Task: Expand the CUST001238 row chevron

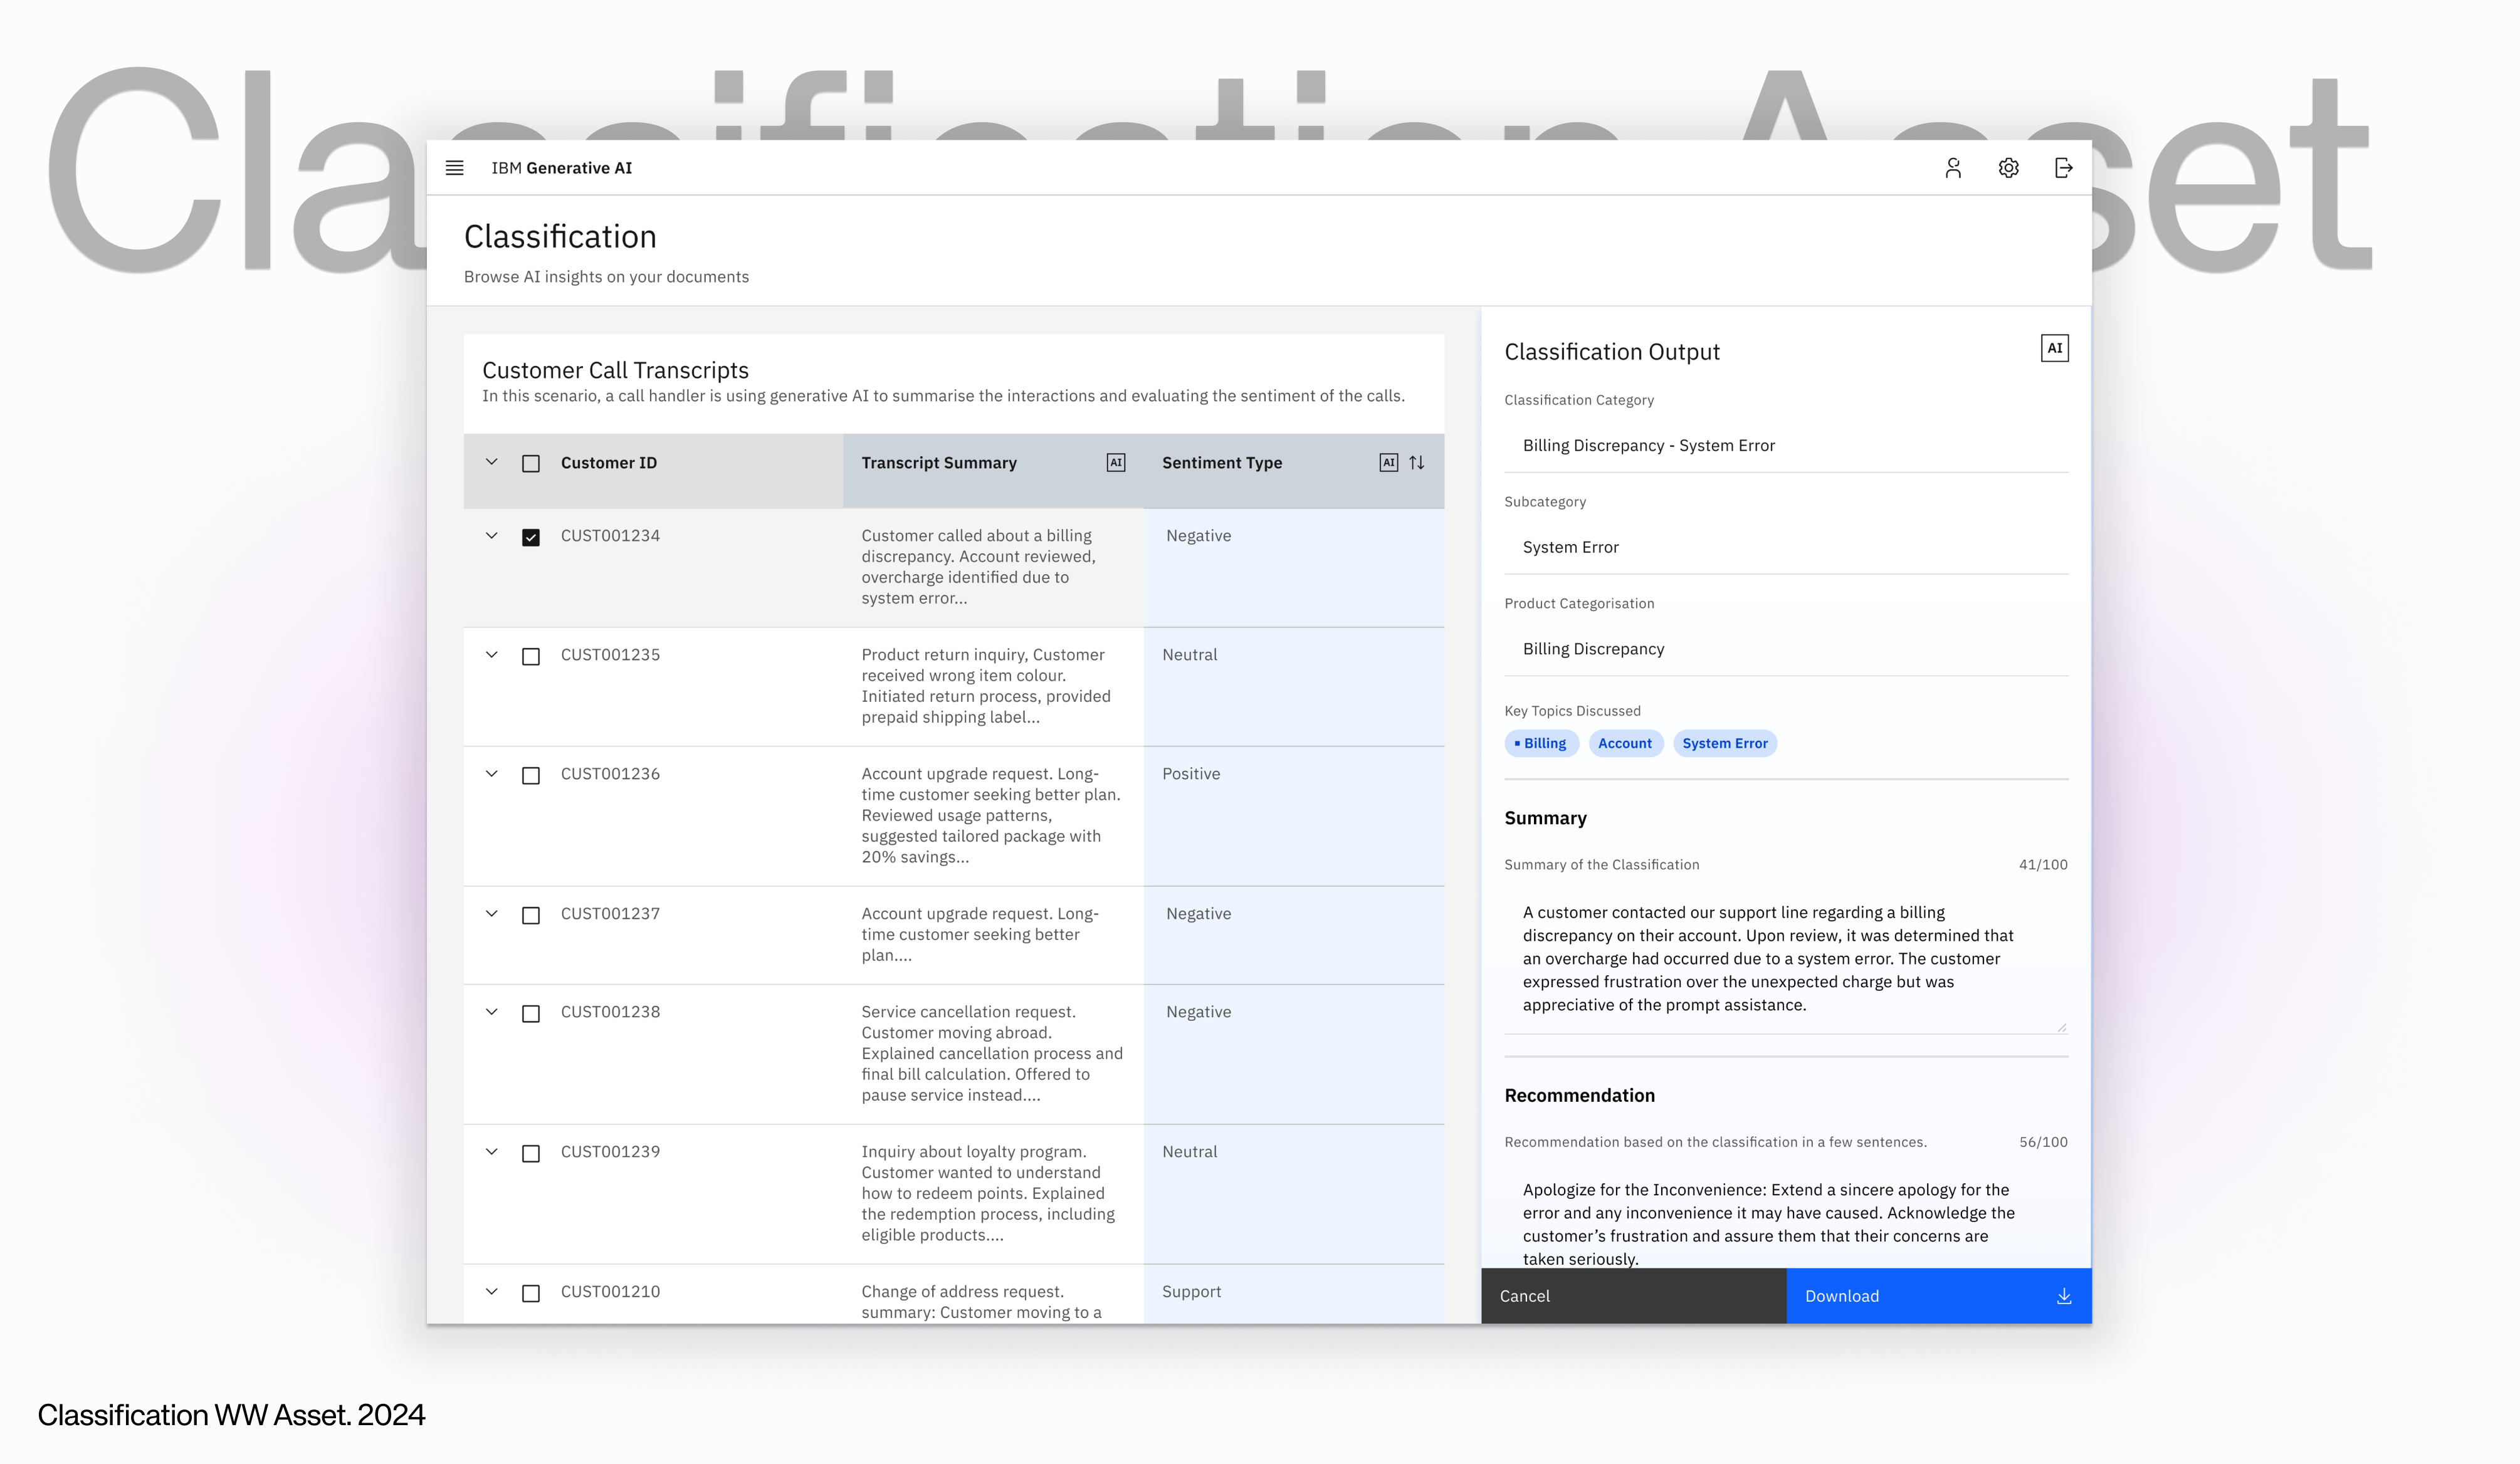Action: 491,1012
